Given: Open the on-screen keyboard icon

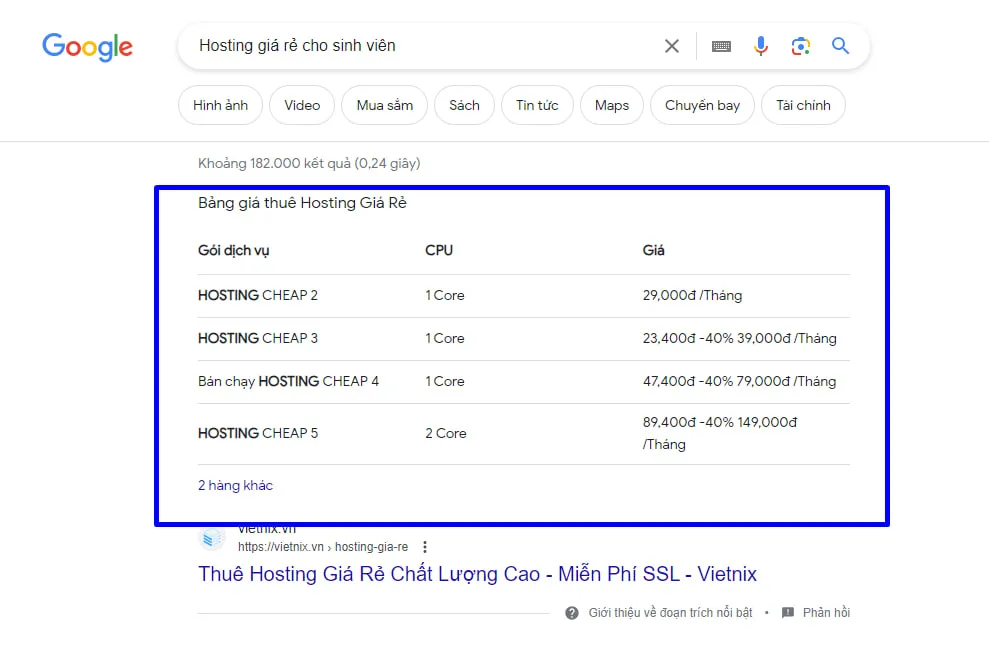Looking at the screenshot, I should click(720, 45).
